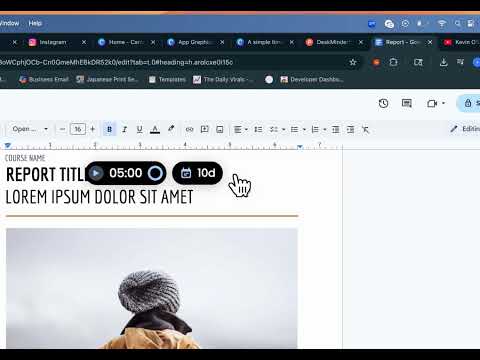The width and height of the screenshot is (480, 360).
Task: Open the text alignment dropdown
Action: point(241,129)
